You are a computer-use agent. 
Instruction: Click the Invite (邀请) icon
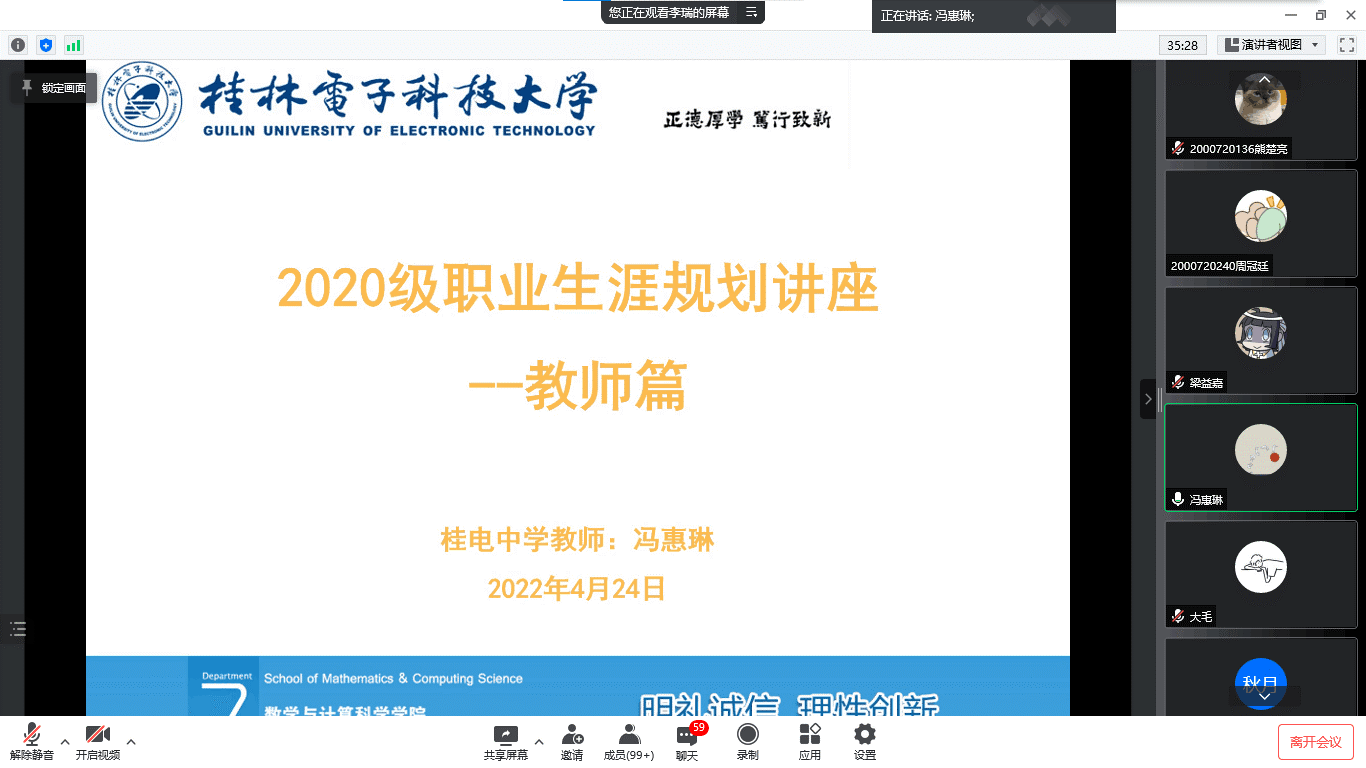pos(572,741)
